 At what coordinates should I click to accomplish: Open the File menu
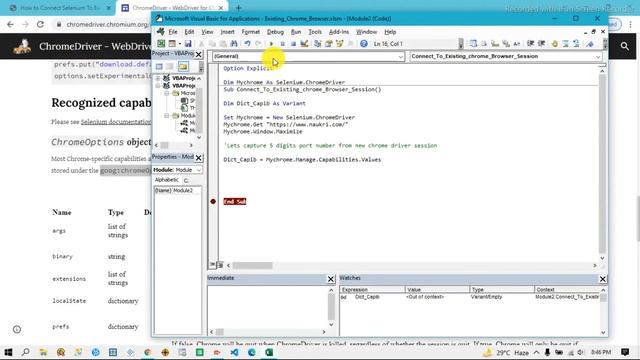pos(173,32)
